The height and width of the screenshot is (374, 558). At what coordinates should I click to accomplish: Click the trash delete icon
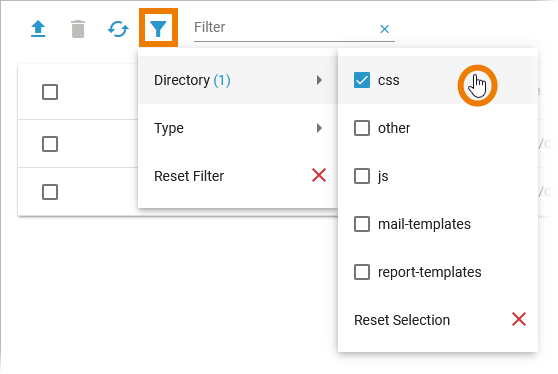point(78,29)
